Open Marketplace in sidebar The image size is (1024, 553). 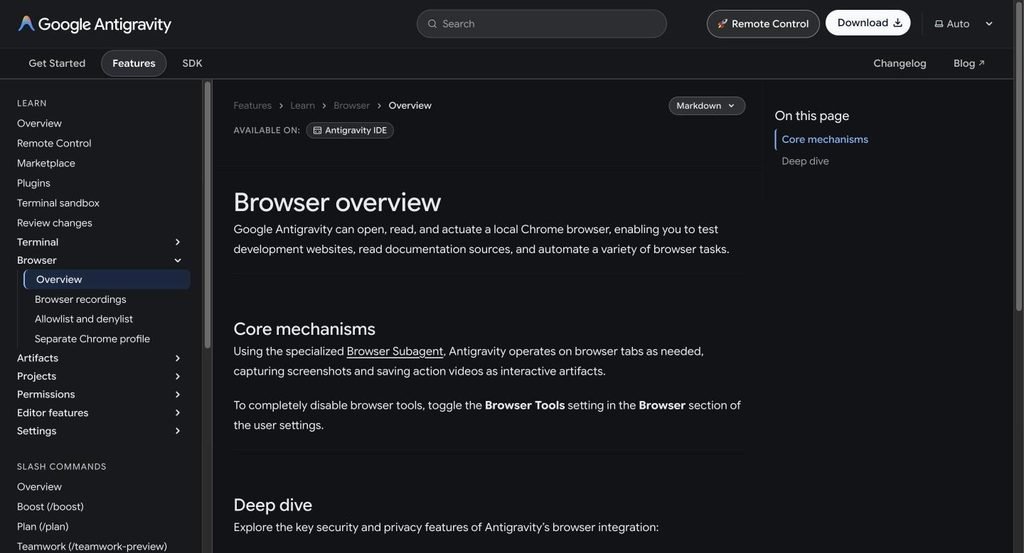[46, 163]
